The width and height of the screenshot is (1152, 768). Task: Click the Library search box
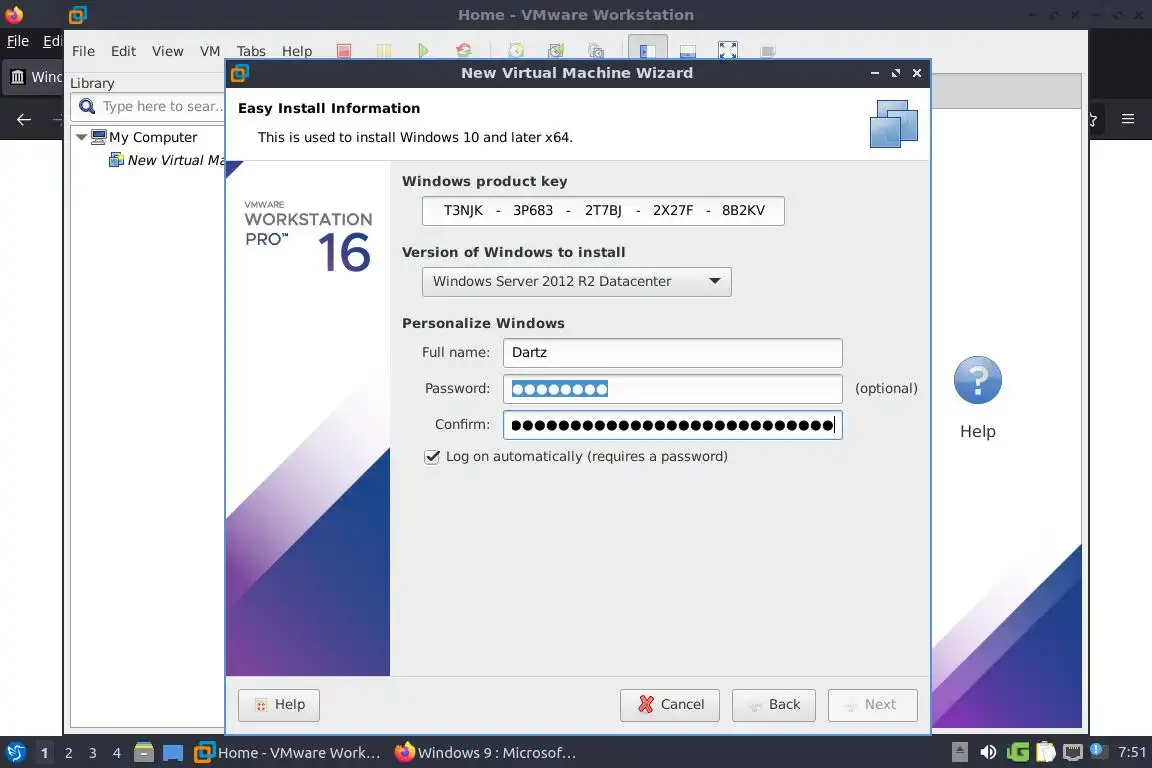pos(148,107)
